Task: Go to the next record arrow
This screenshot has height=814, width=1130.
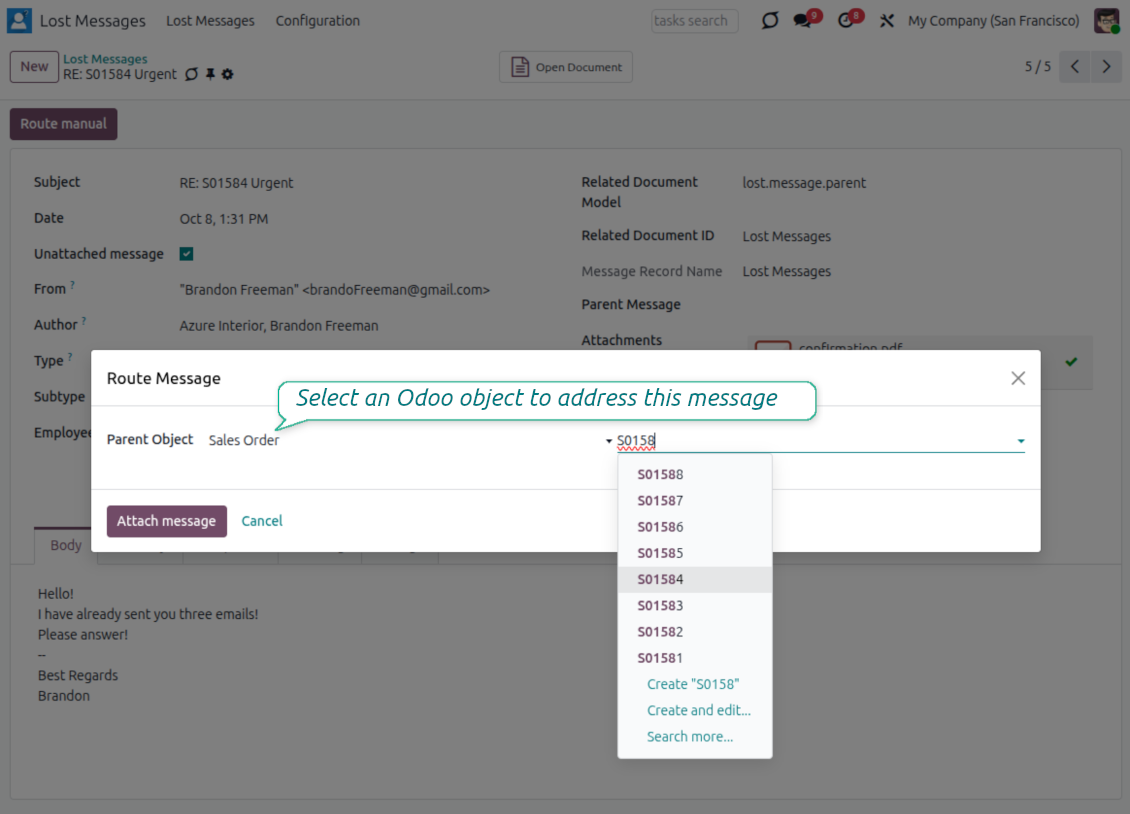Action: coord(1106,67)
